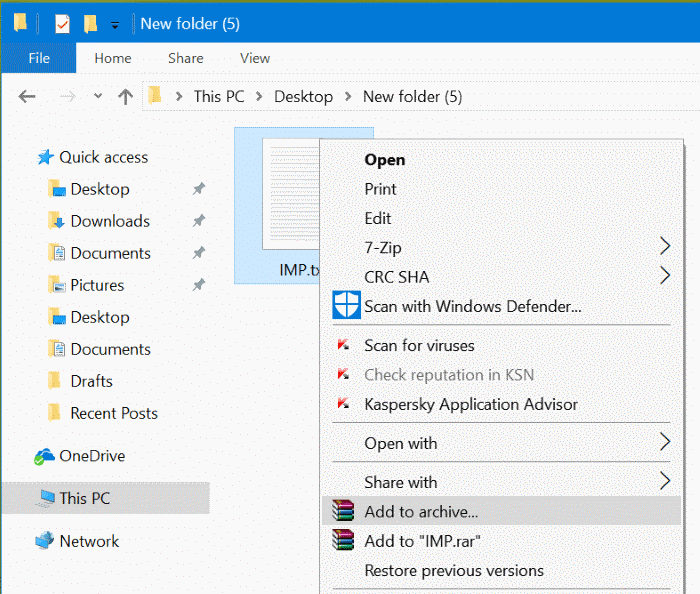The width and height of the screenshot is (700, 594).
Task: Click Desktop in the address bar
Action: [x=304, y=96]
